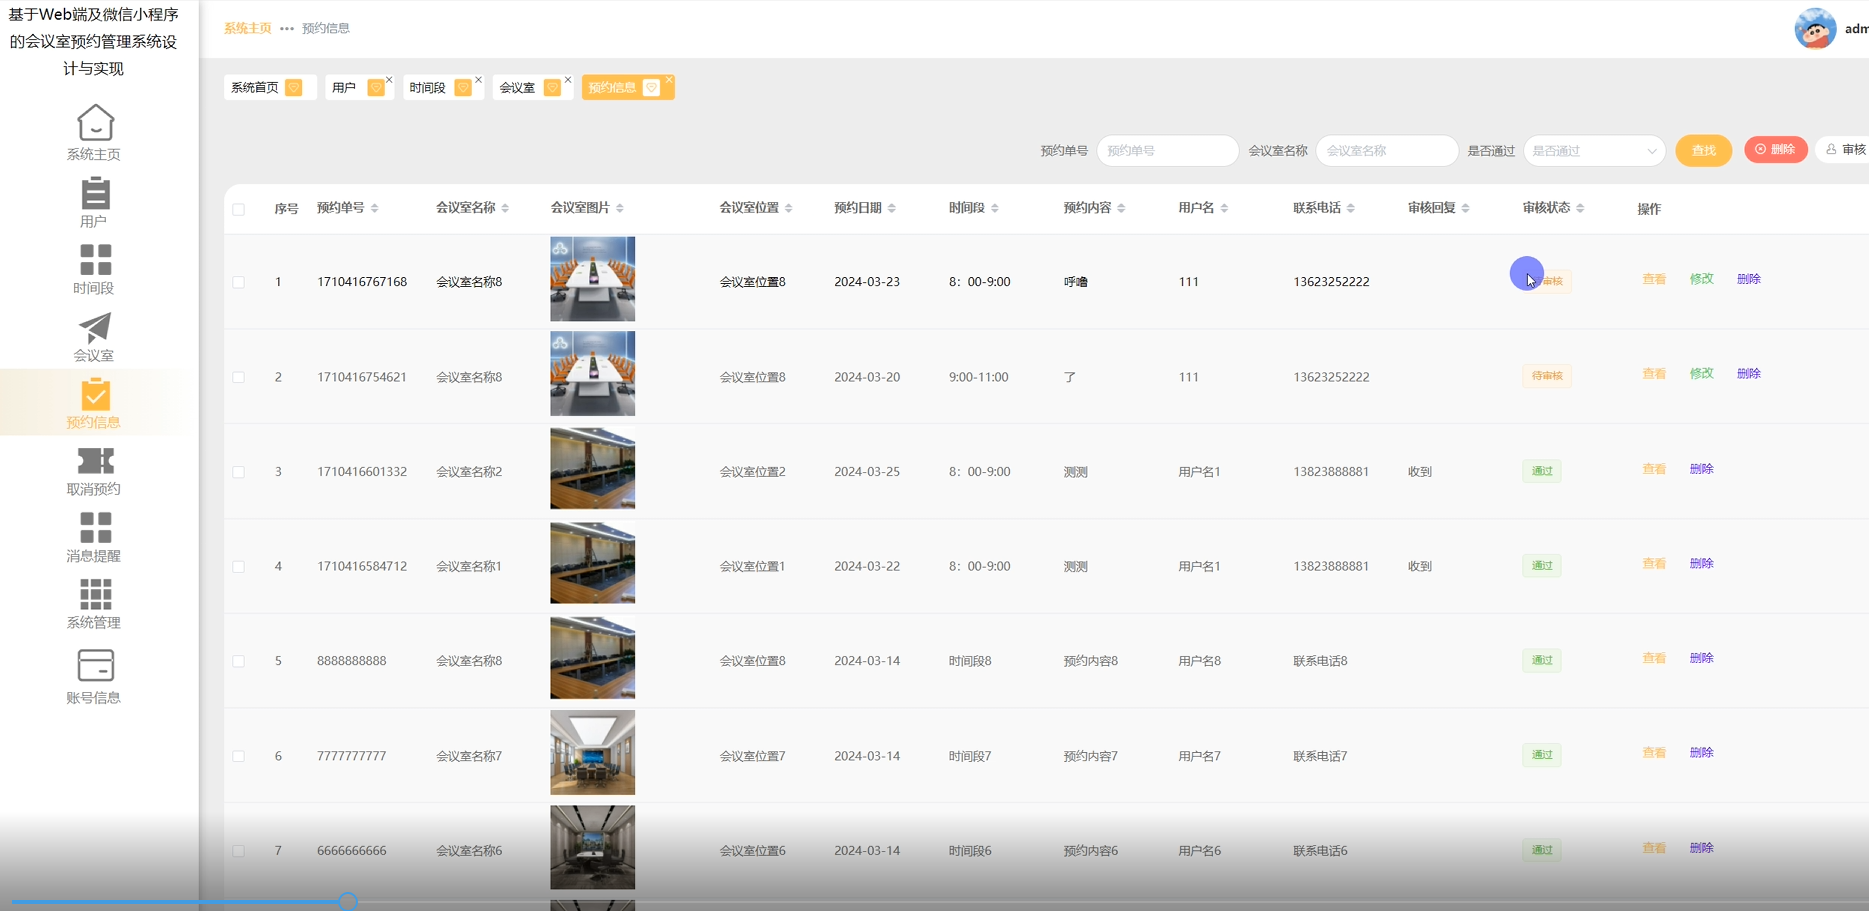Open 取消预约 via its sidebar icon
This screenshot has width=1869, height=911.
94,460
